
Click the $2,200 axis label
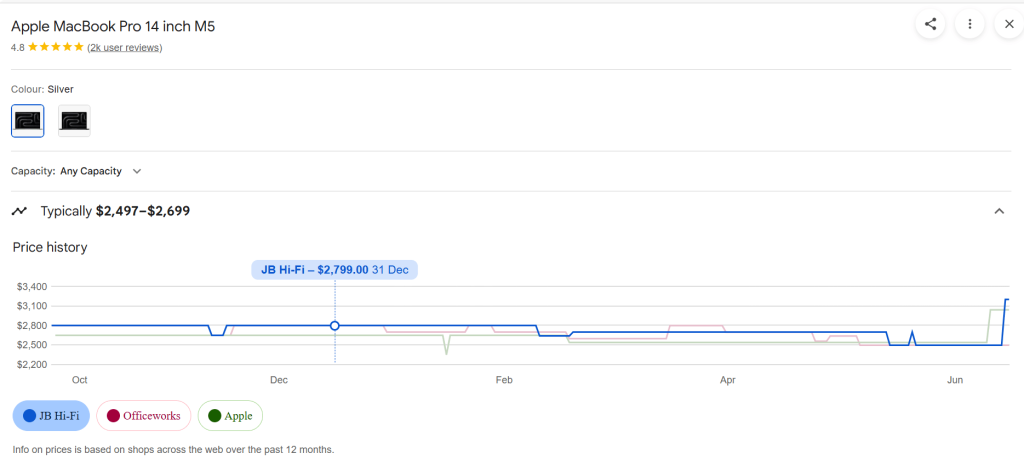(32, 364)
